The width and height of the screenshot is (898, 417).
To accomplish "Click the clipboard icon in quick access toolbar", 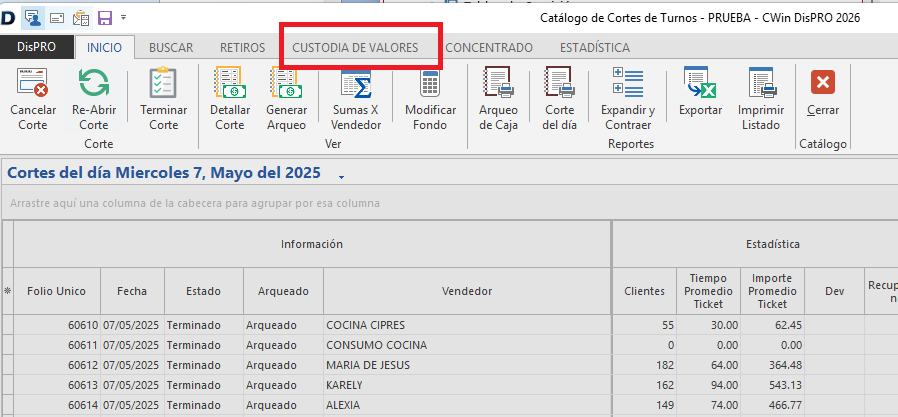I will pos(81,18).
